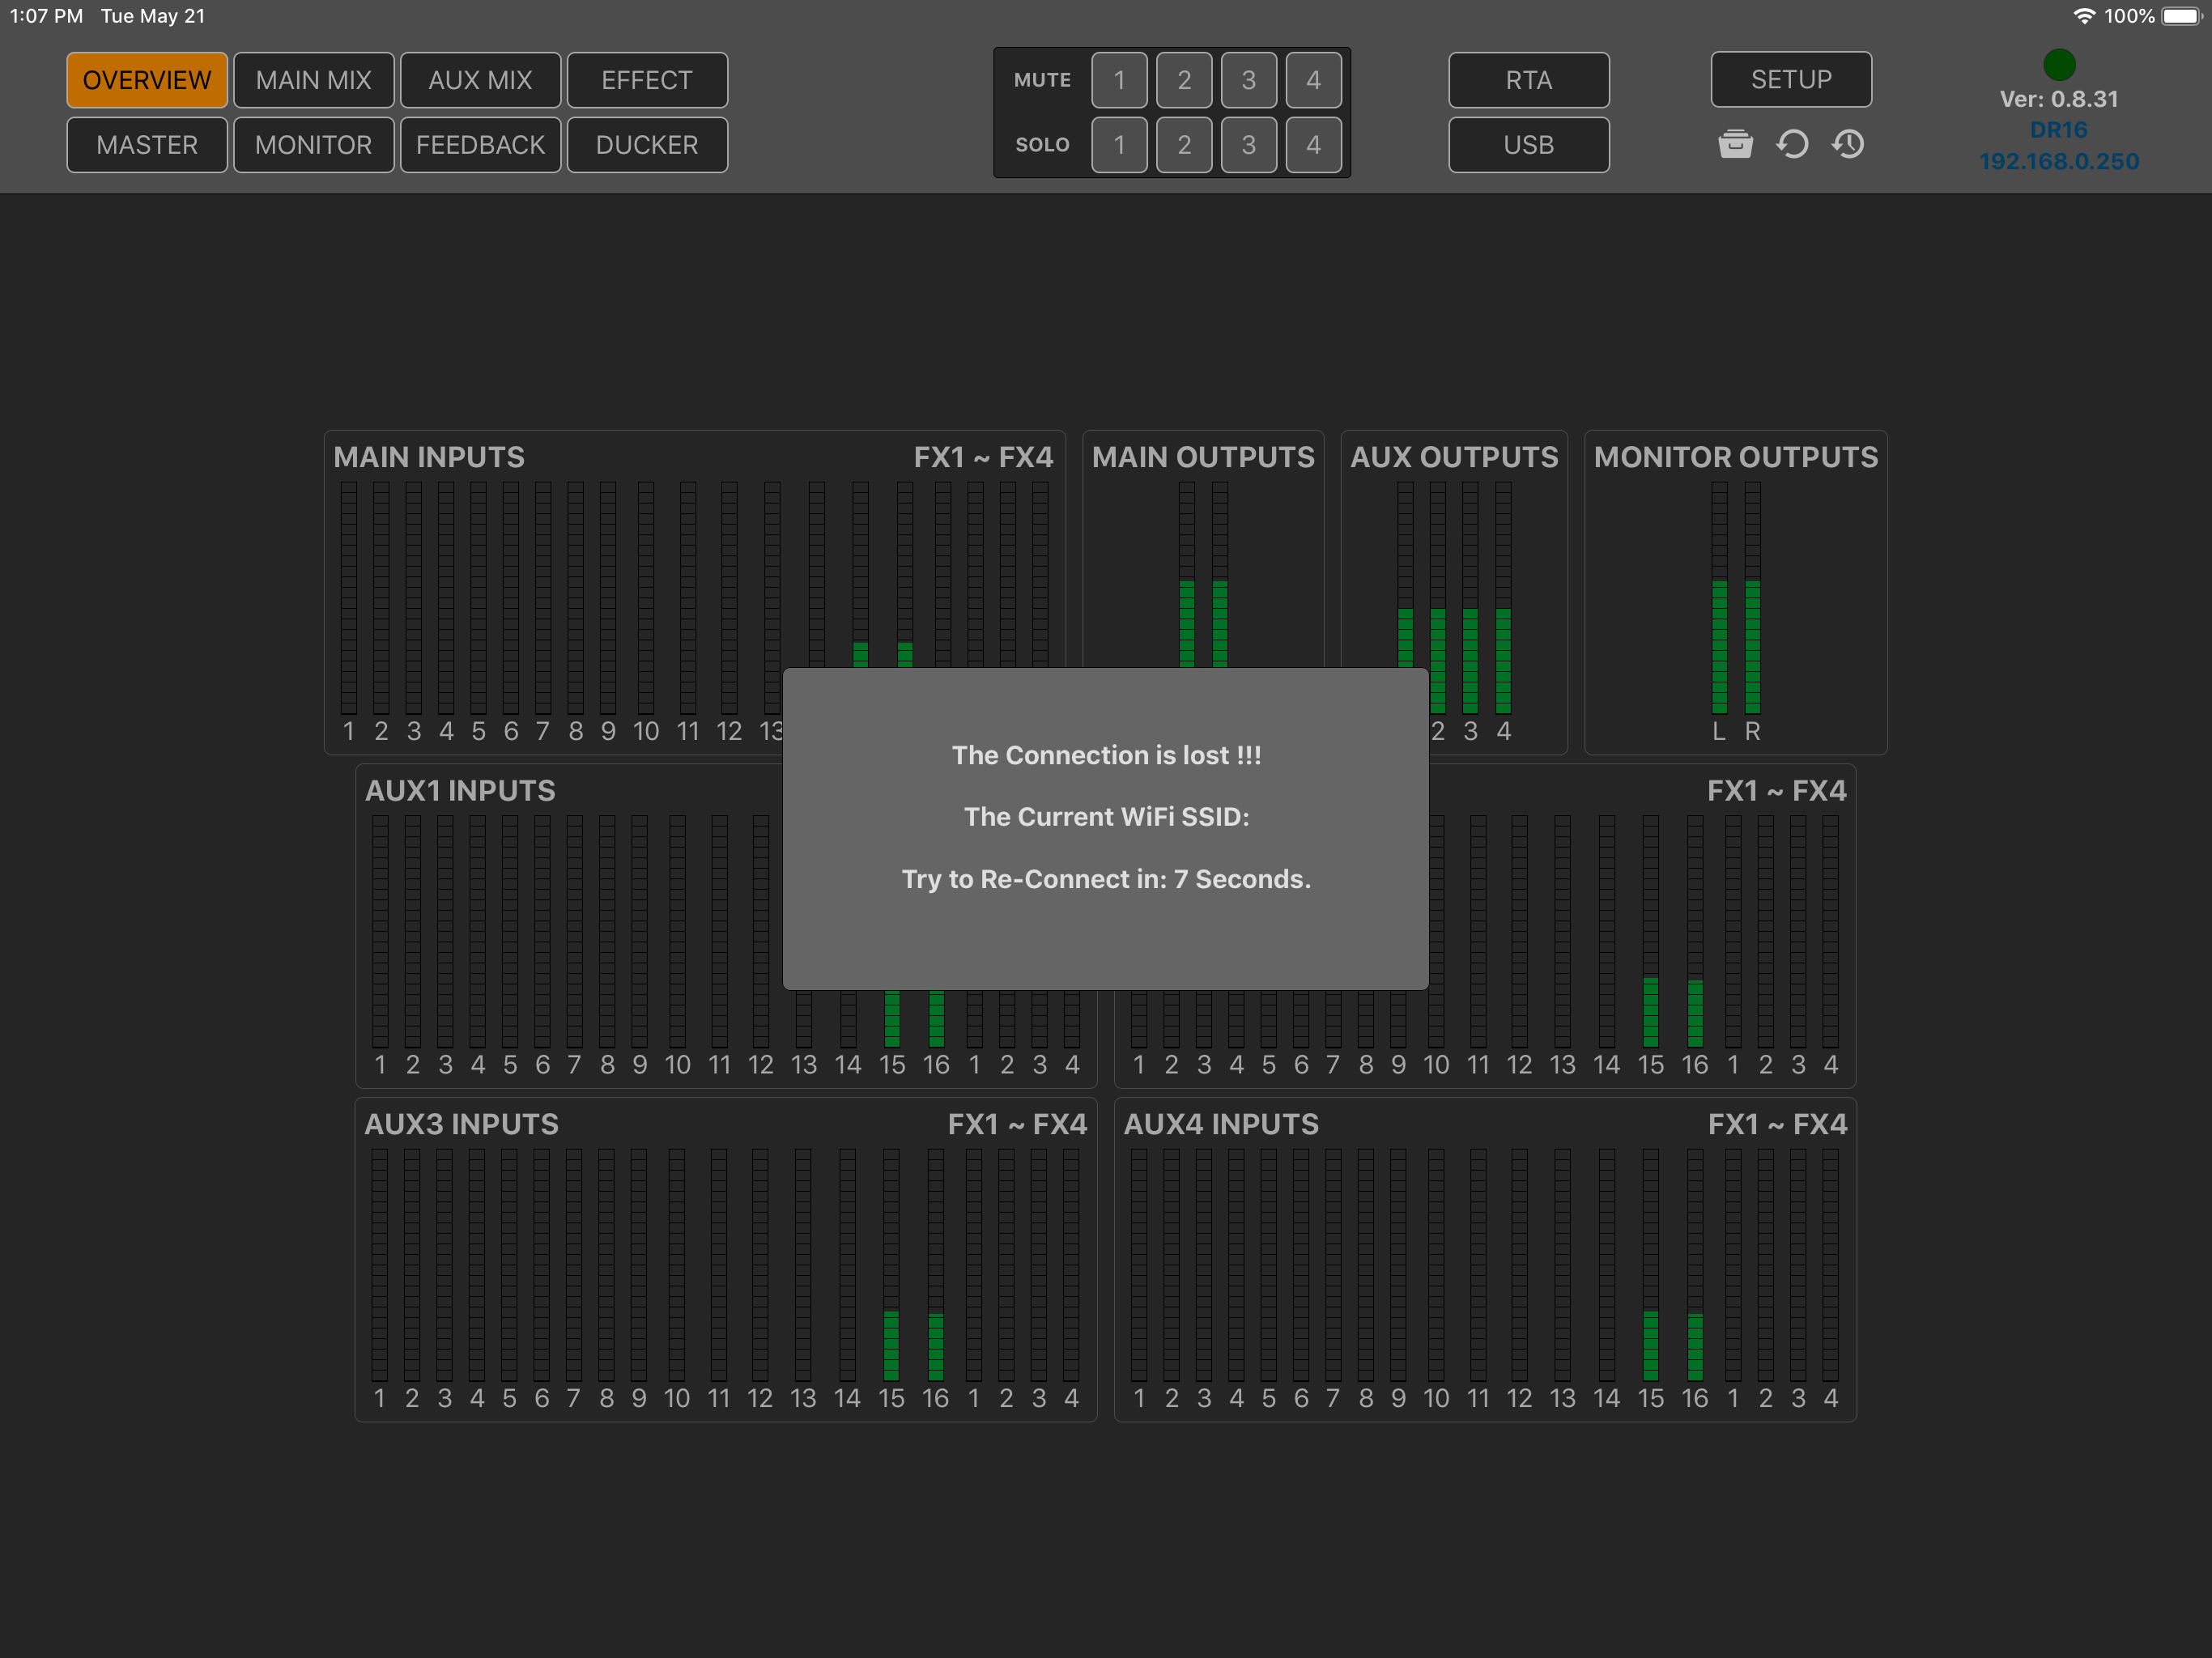The width and height of the screenshot is (2212, 1658).
Task: Click FX1 ~ FX4 label in AUX4 INPUTS
Action: tap(1777, 1124)
